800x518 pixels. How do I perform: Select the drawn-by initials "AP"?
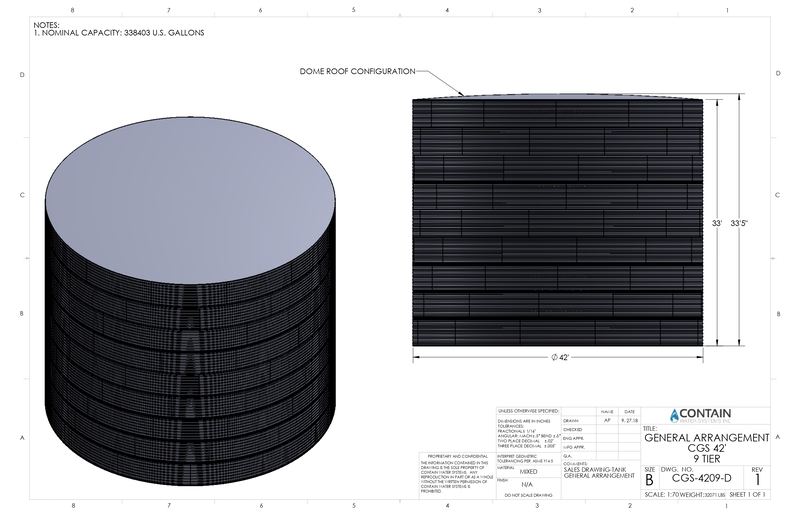tap(607, 421)
